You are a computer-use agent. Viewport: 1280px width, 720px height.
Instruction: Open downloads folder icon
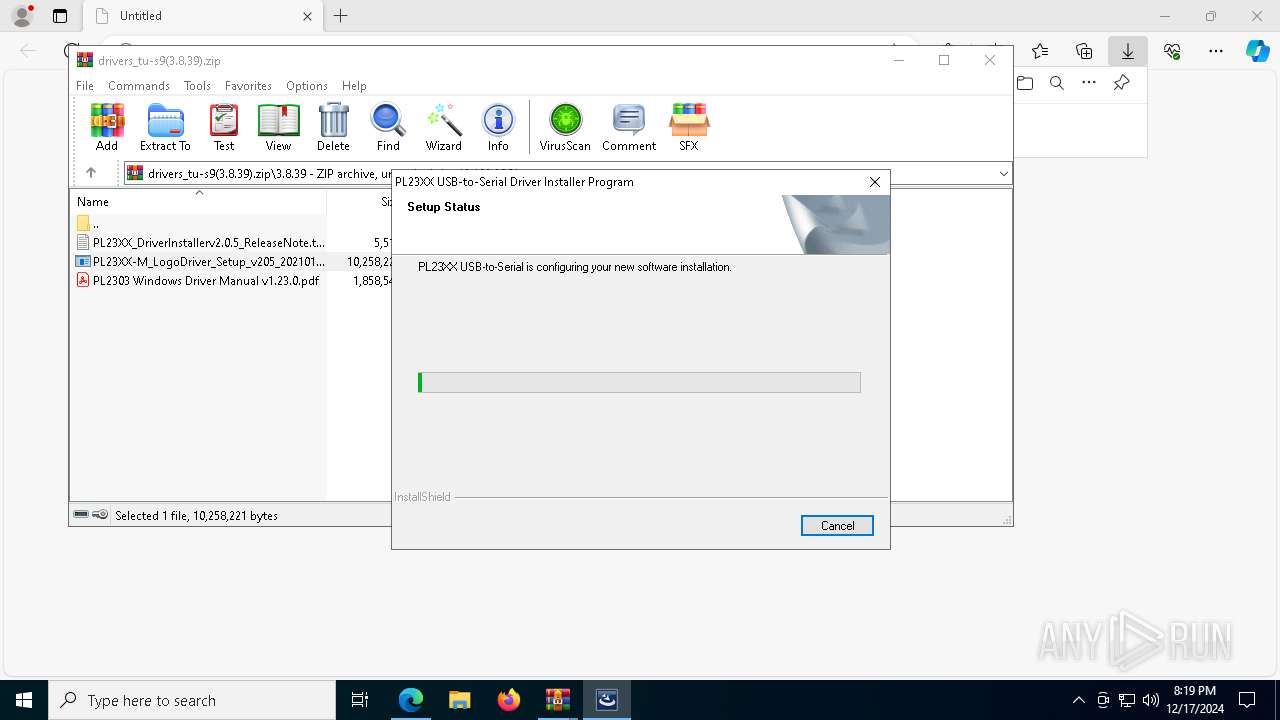click(x=1025, y=83)
